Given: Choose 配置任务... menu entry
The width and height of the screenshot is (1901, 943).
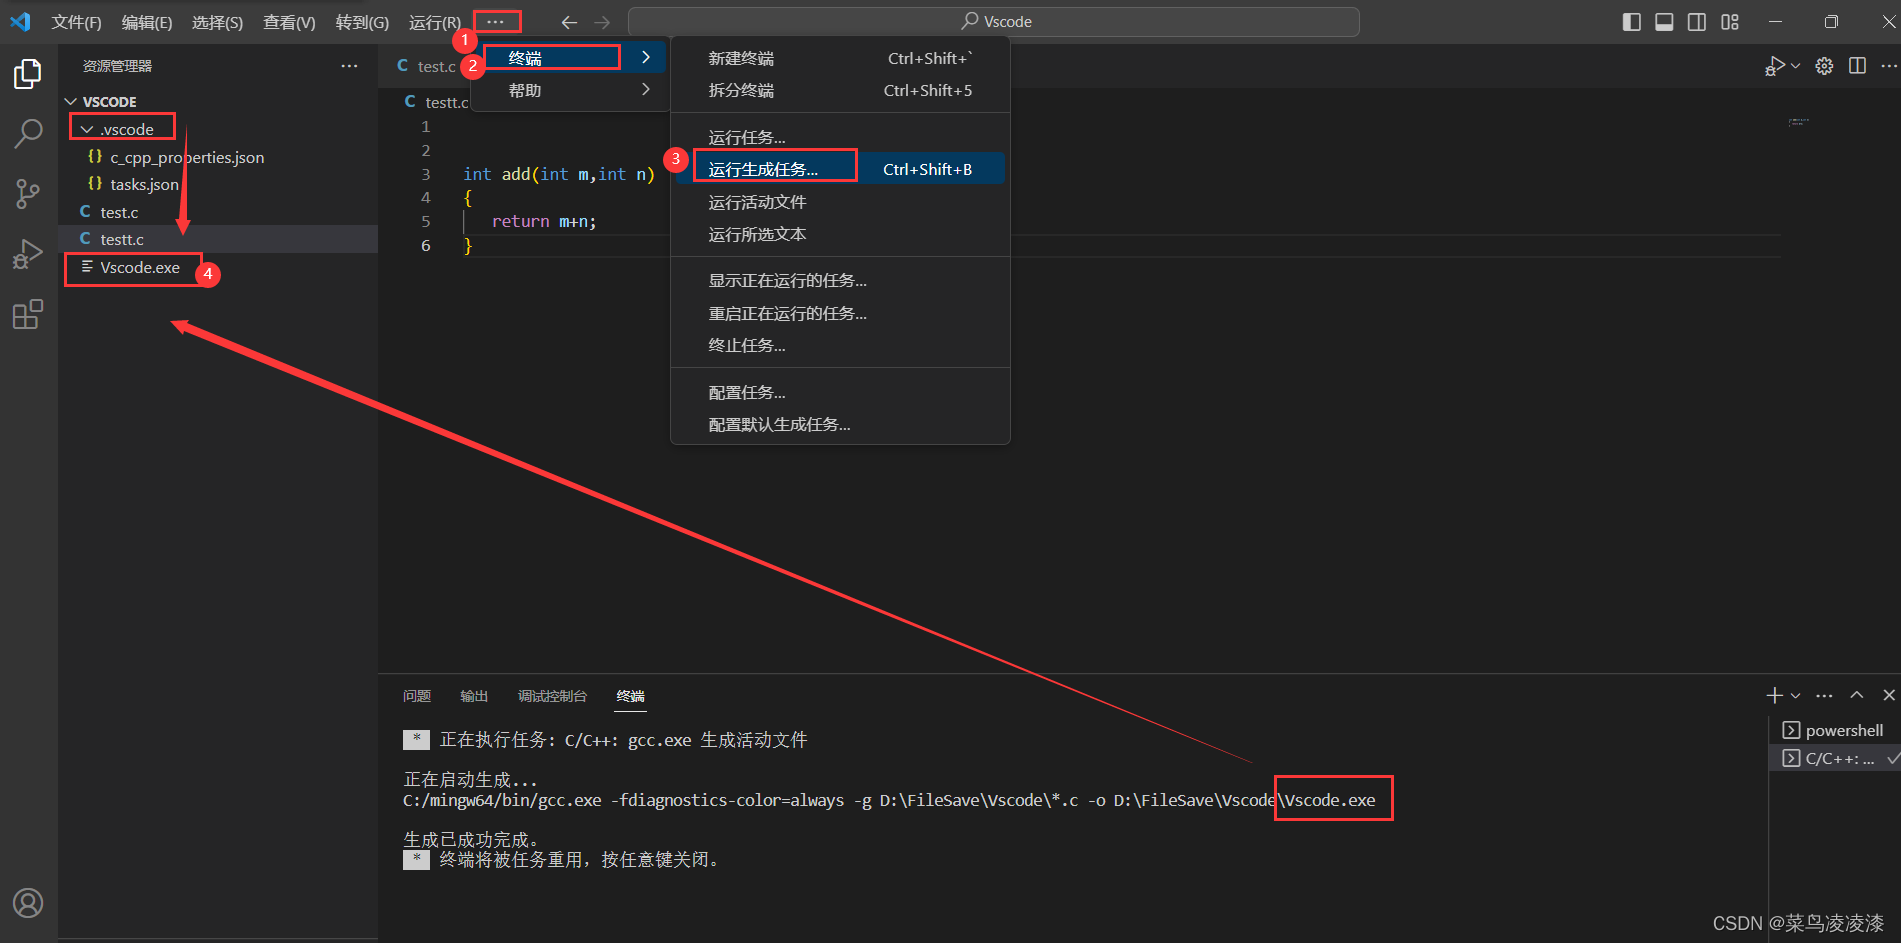Looking at the screenshot, I should click(840, 392).
